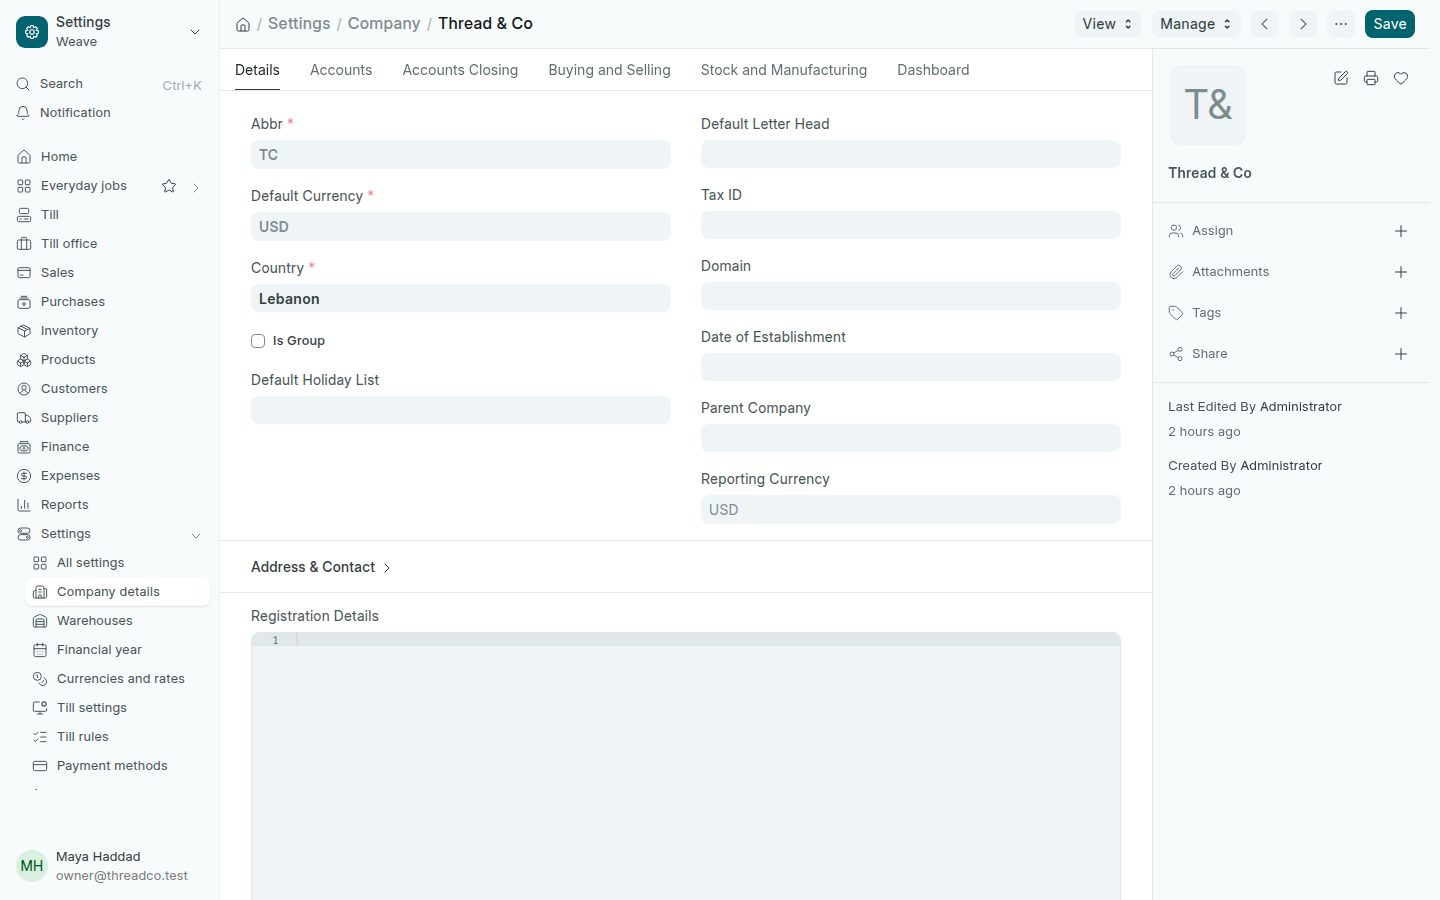This screenshot has width=1440, height=900.
Task: Click the Country field showing Lebanon
Action: click(461, 298)
